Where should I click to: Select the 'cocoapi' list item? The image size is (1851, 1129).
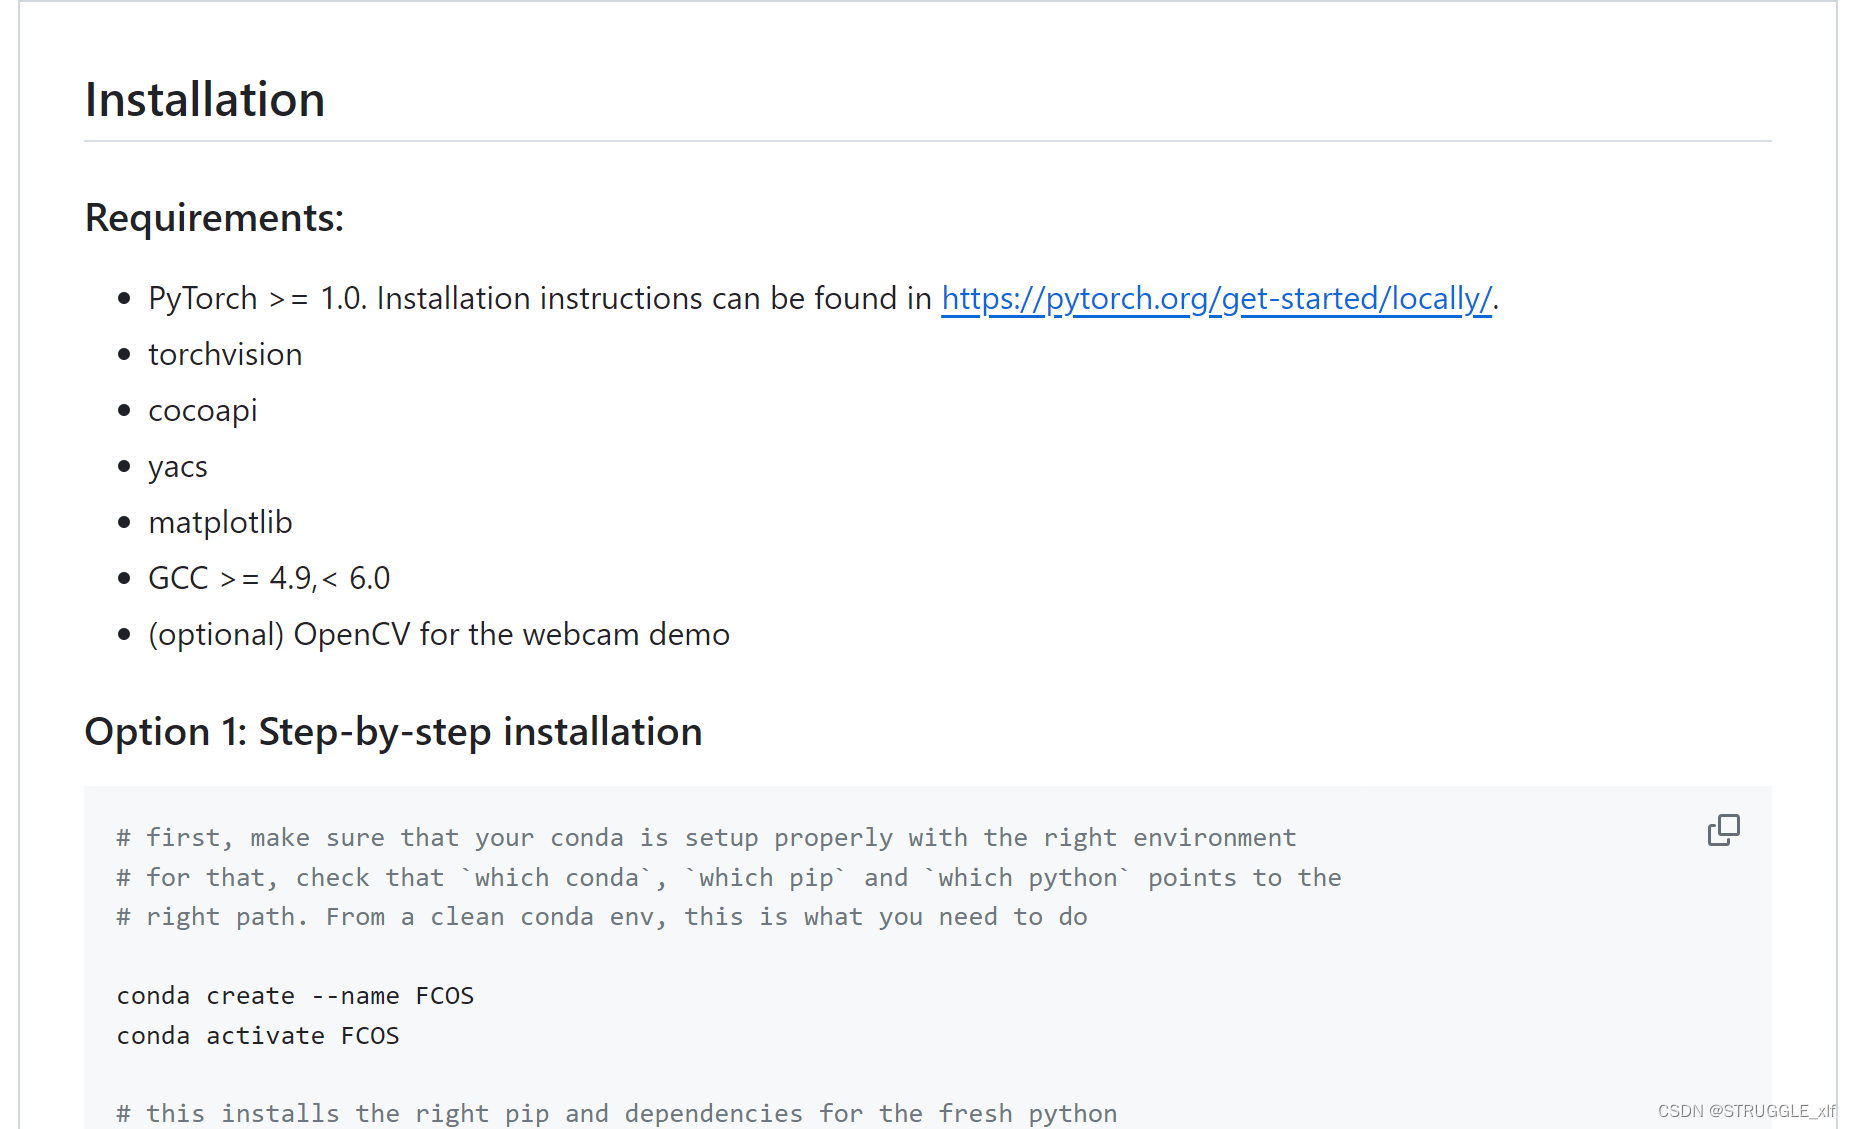coord(203,410)
